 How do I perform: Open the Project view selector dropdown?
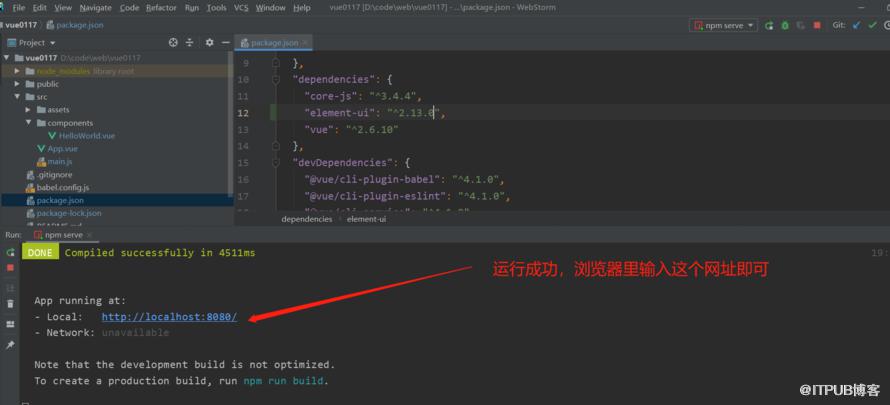click(x=32, y=43)
